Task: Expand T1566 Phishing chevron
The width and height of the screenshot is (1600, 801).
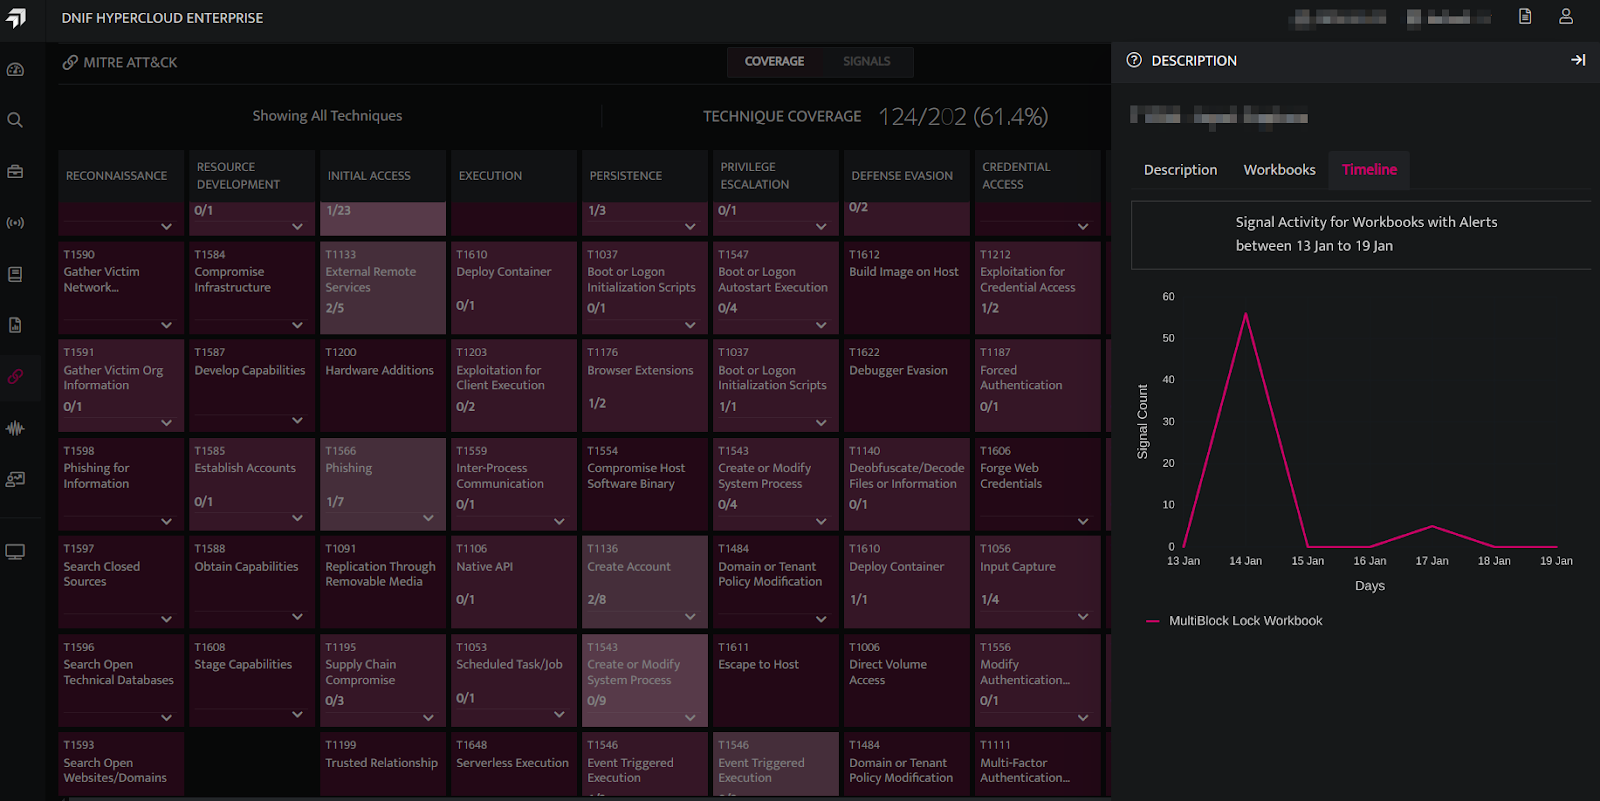Action: point(428,518)
